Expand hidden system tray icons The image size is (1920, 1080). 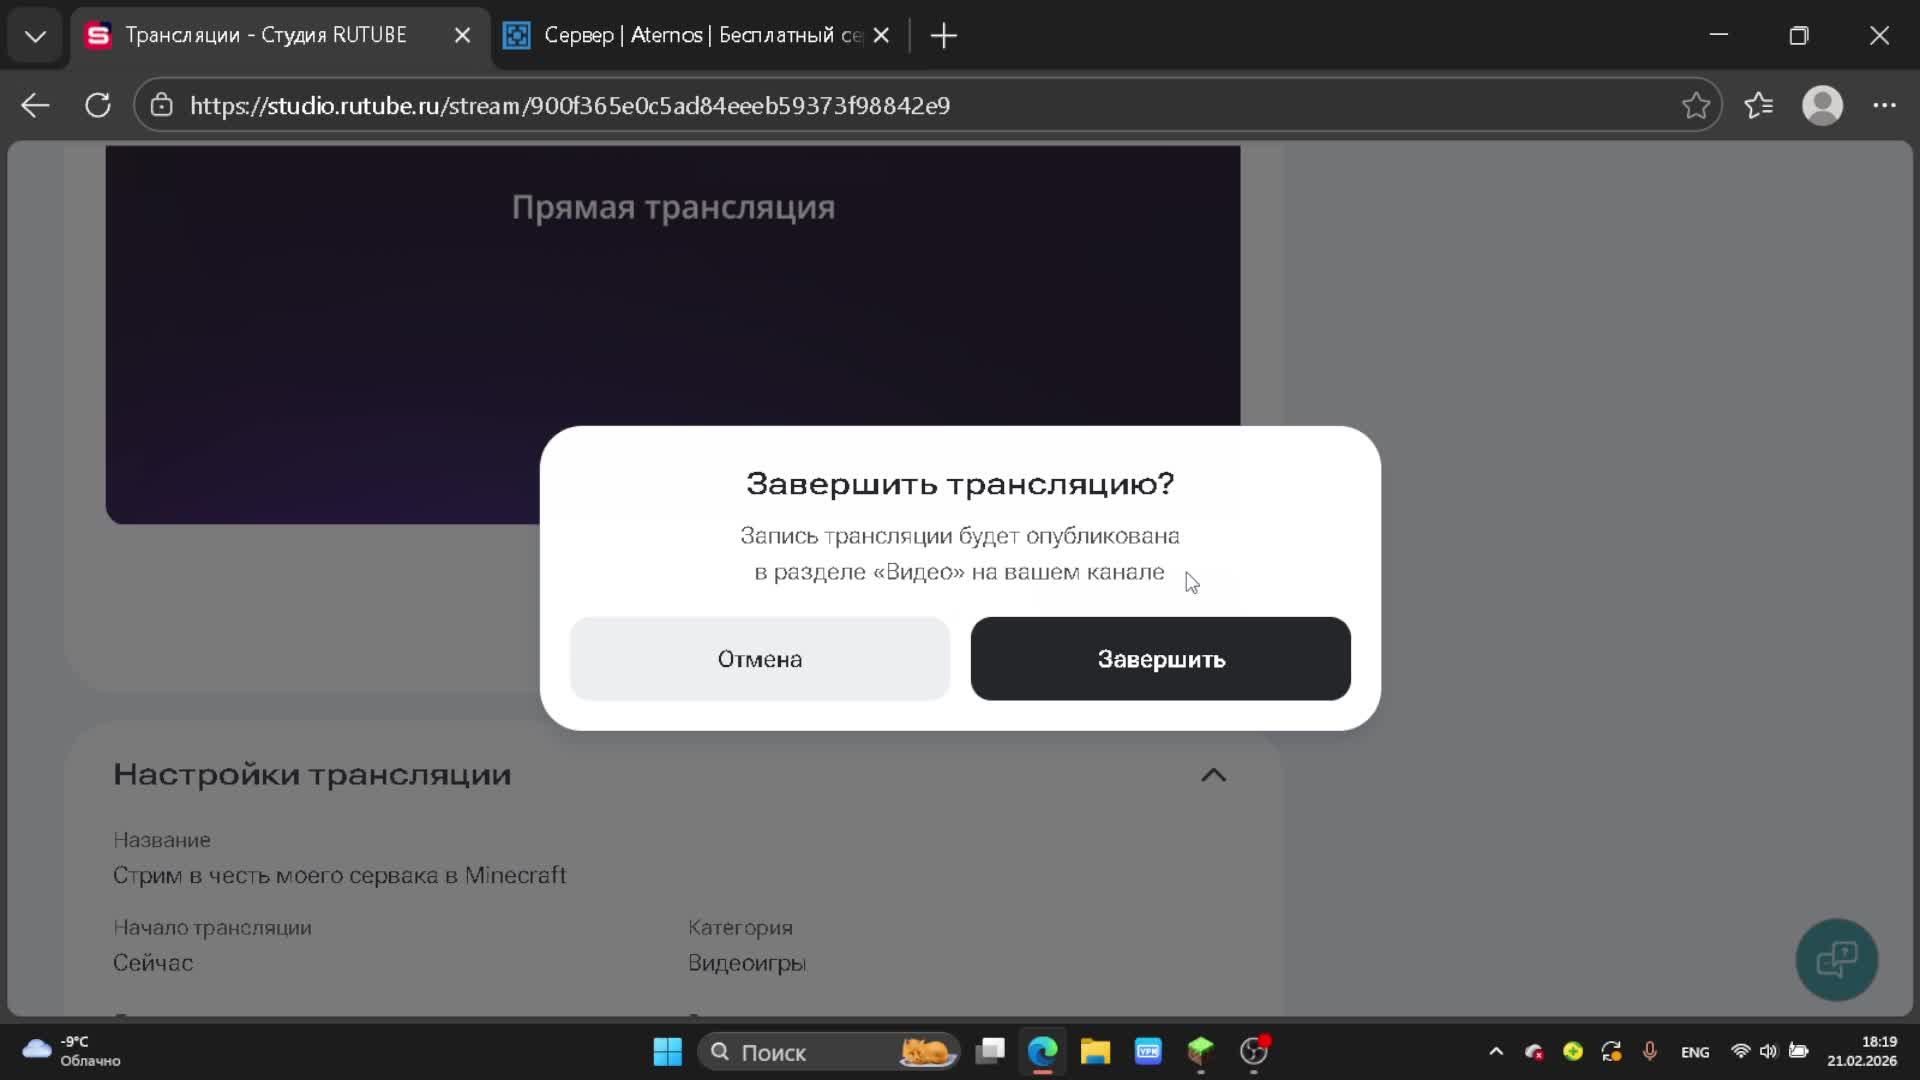click(1495, 1051)
